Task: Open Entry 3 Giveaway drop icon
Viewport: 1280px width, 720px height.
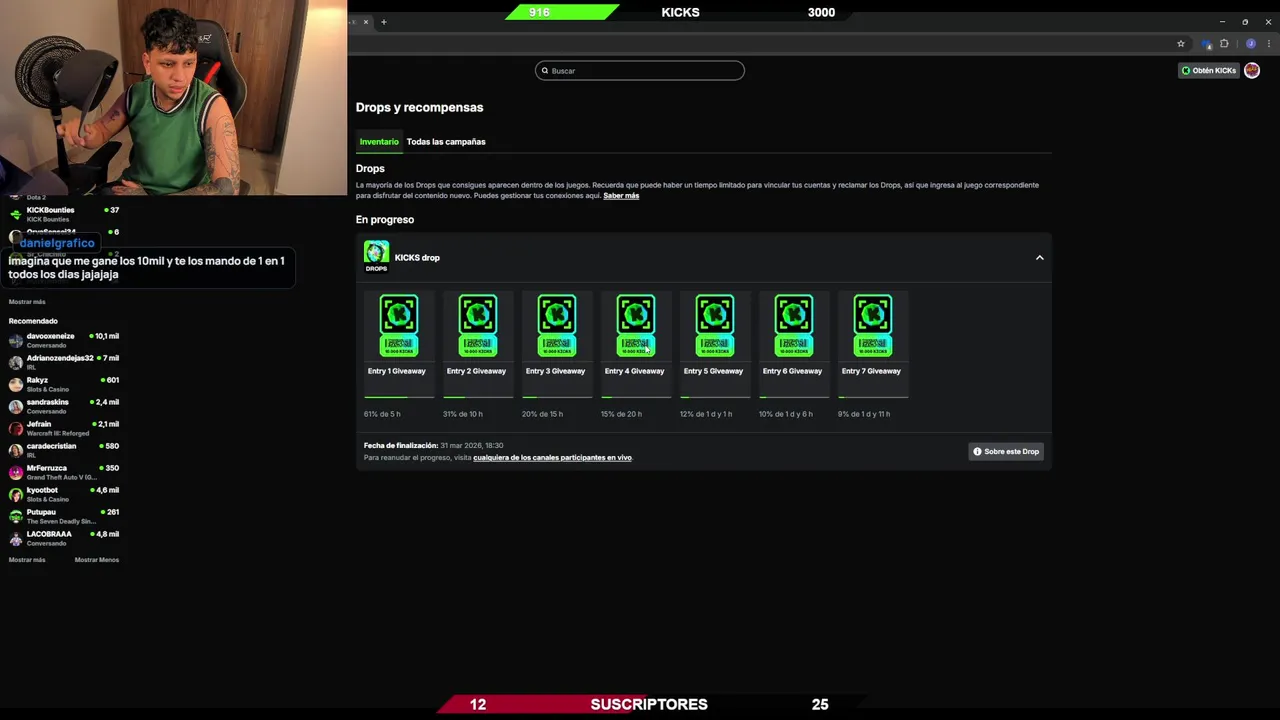Action: (556, 326)
